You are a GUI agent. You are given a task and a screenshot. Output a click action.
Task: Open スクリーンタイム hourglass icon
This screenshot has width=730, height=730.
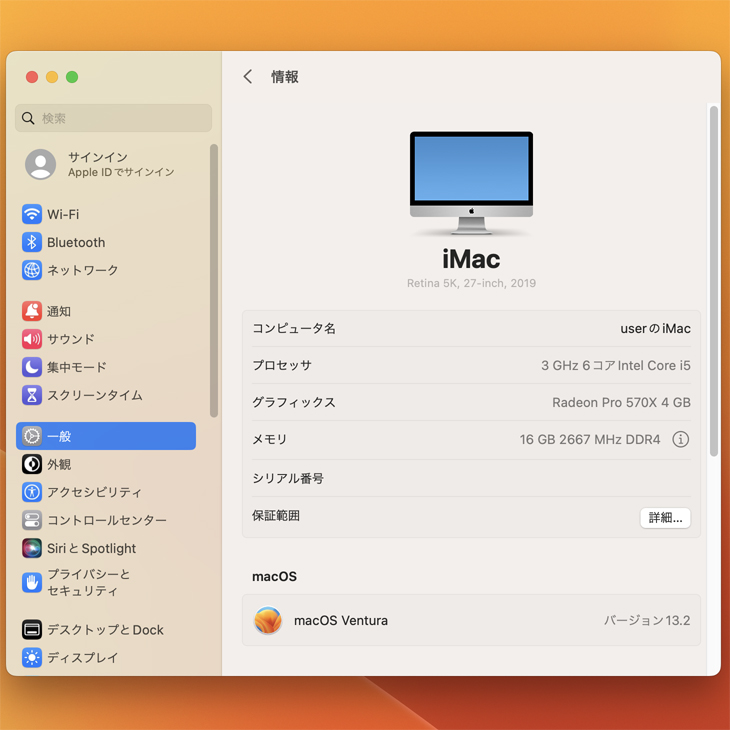[32, 395]
